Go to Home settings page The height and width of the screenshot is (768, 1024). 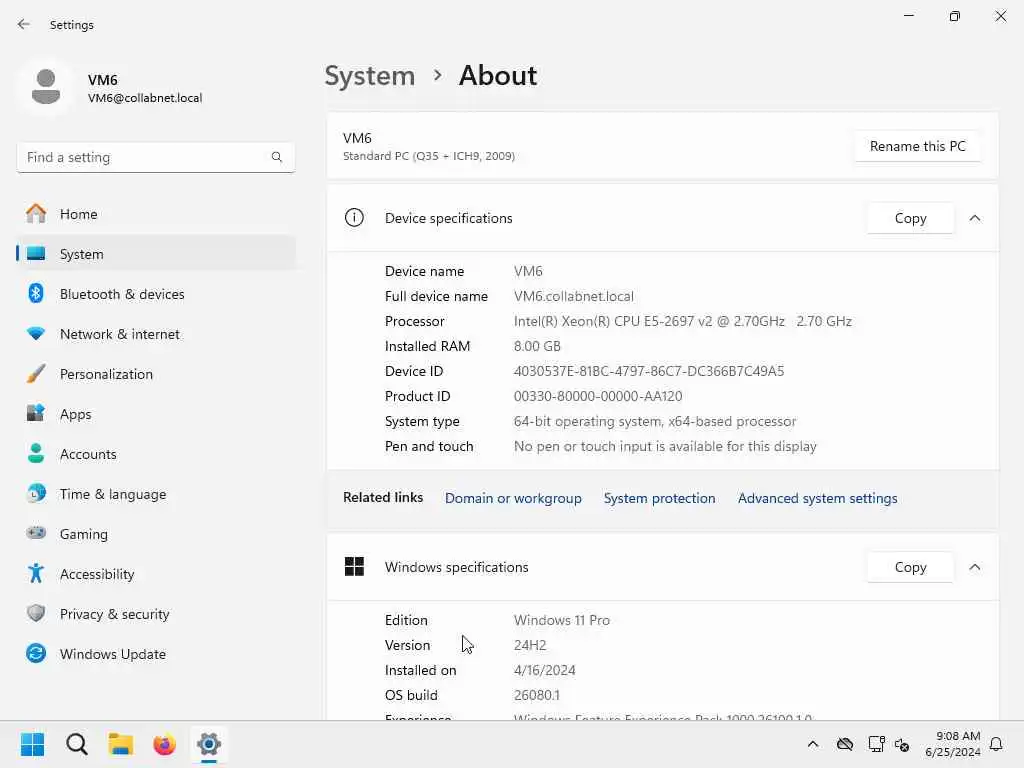point(156,214)
